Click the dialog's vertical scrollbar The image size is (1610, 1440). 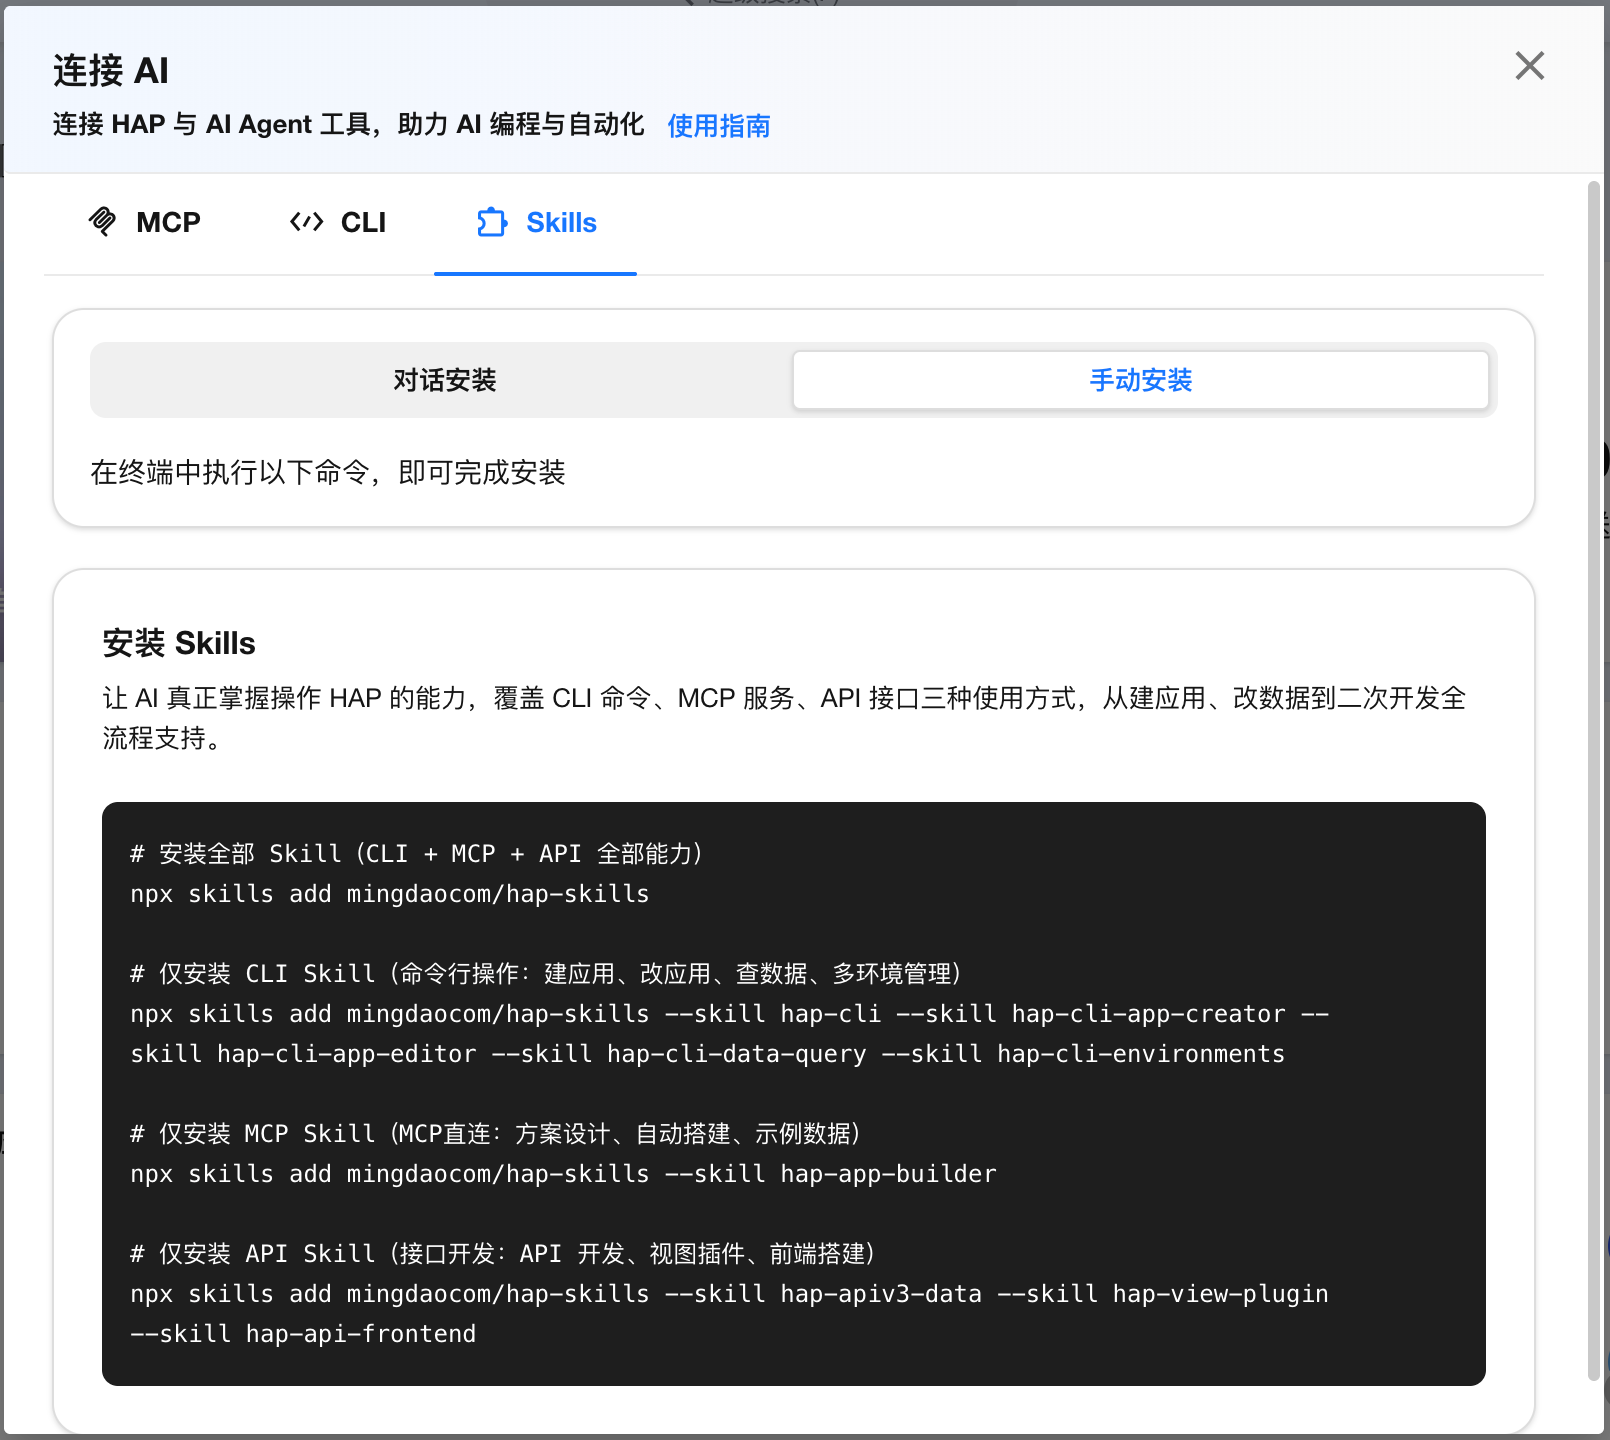coord(1594,780)
